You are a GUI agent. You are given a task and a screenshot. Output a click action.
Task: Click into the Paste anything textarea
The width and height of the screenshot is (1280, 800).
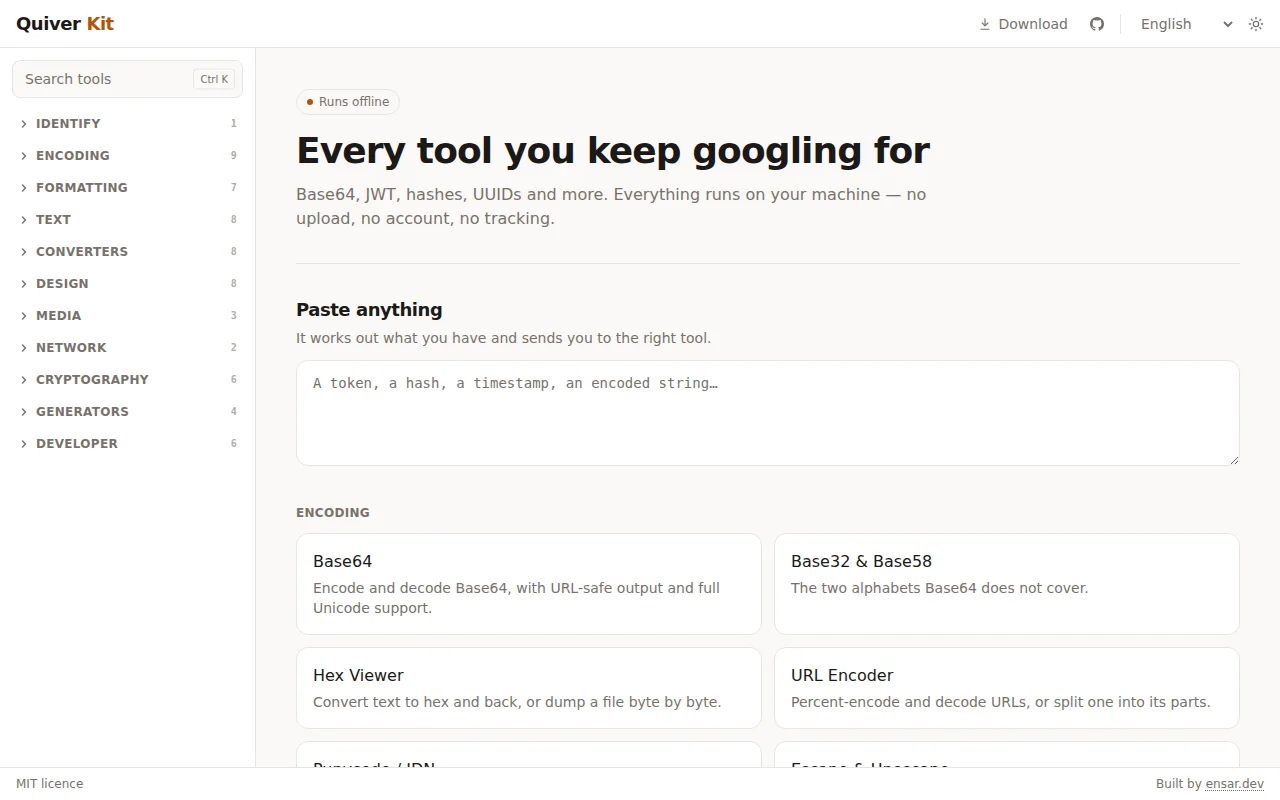(x=768, y=413)
